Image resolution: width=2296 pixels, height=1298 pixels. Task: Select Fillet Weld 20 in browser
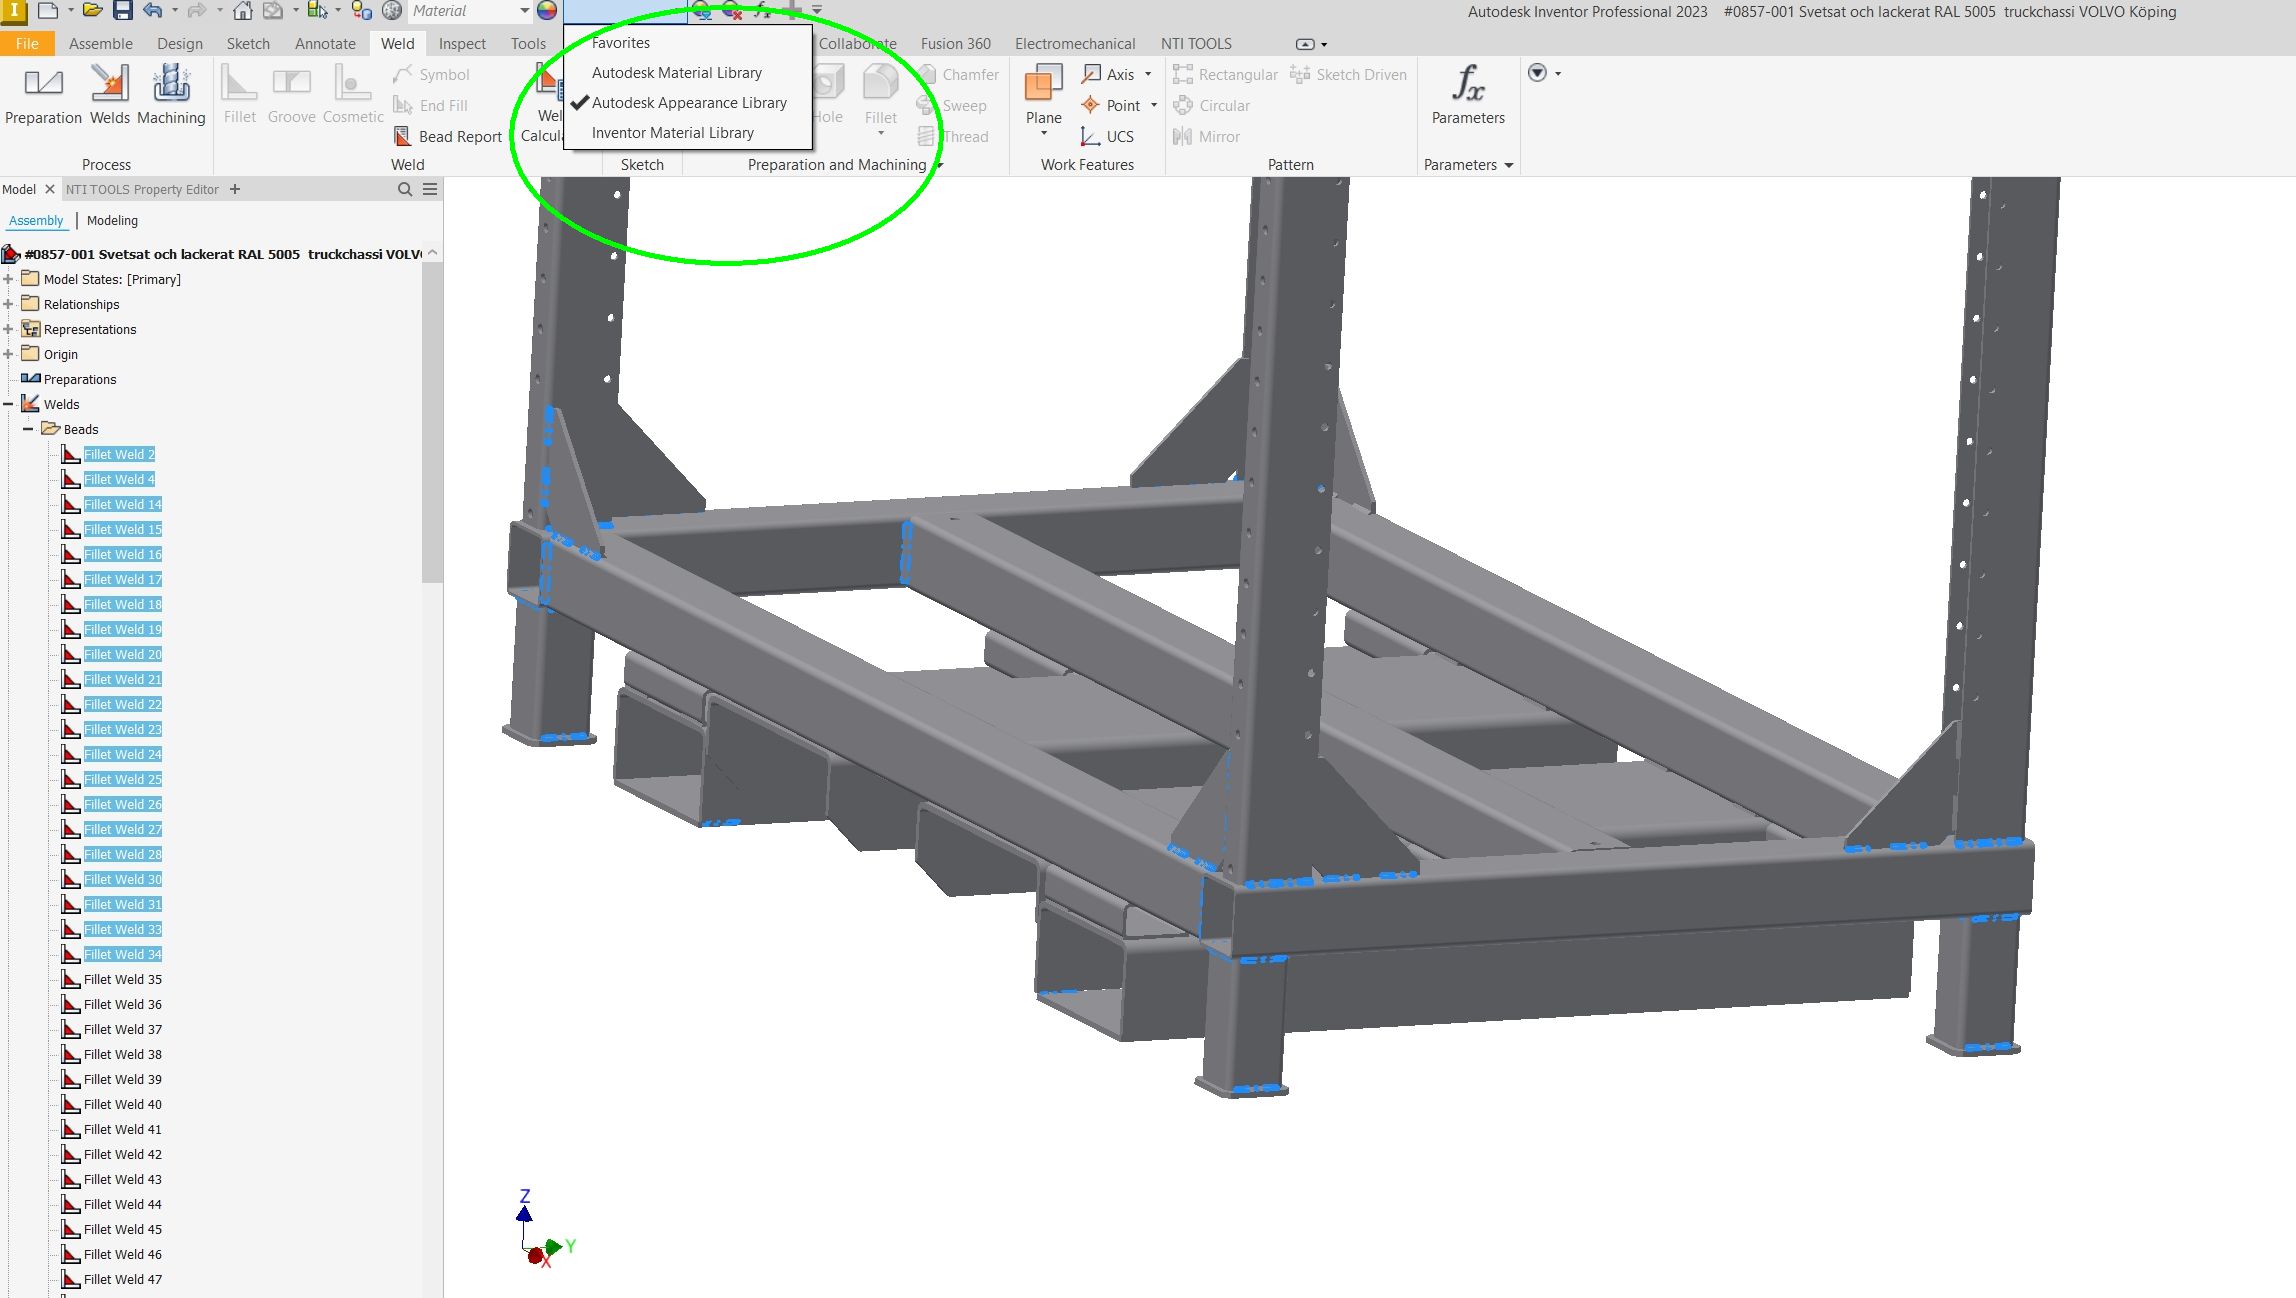click(122, 654)
